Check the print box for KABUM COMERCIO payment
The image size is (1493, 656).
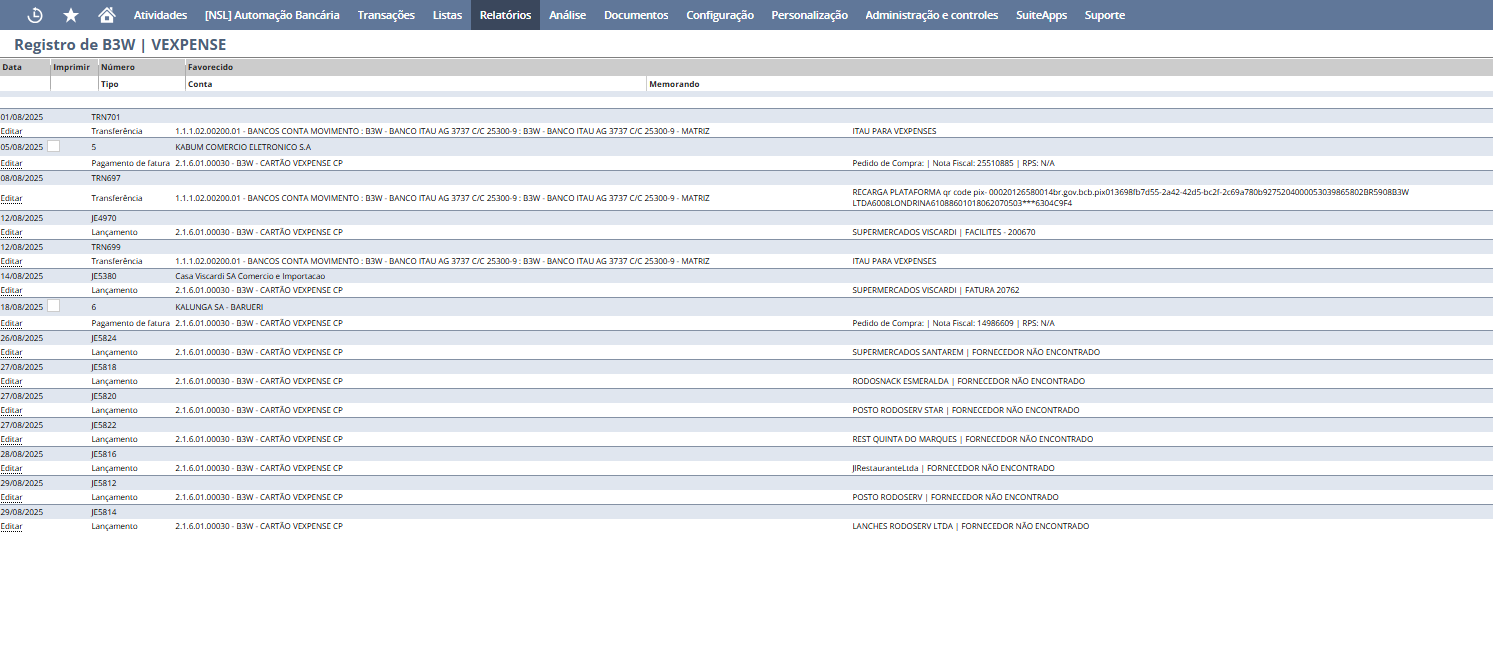click(54, 146)
